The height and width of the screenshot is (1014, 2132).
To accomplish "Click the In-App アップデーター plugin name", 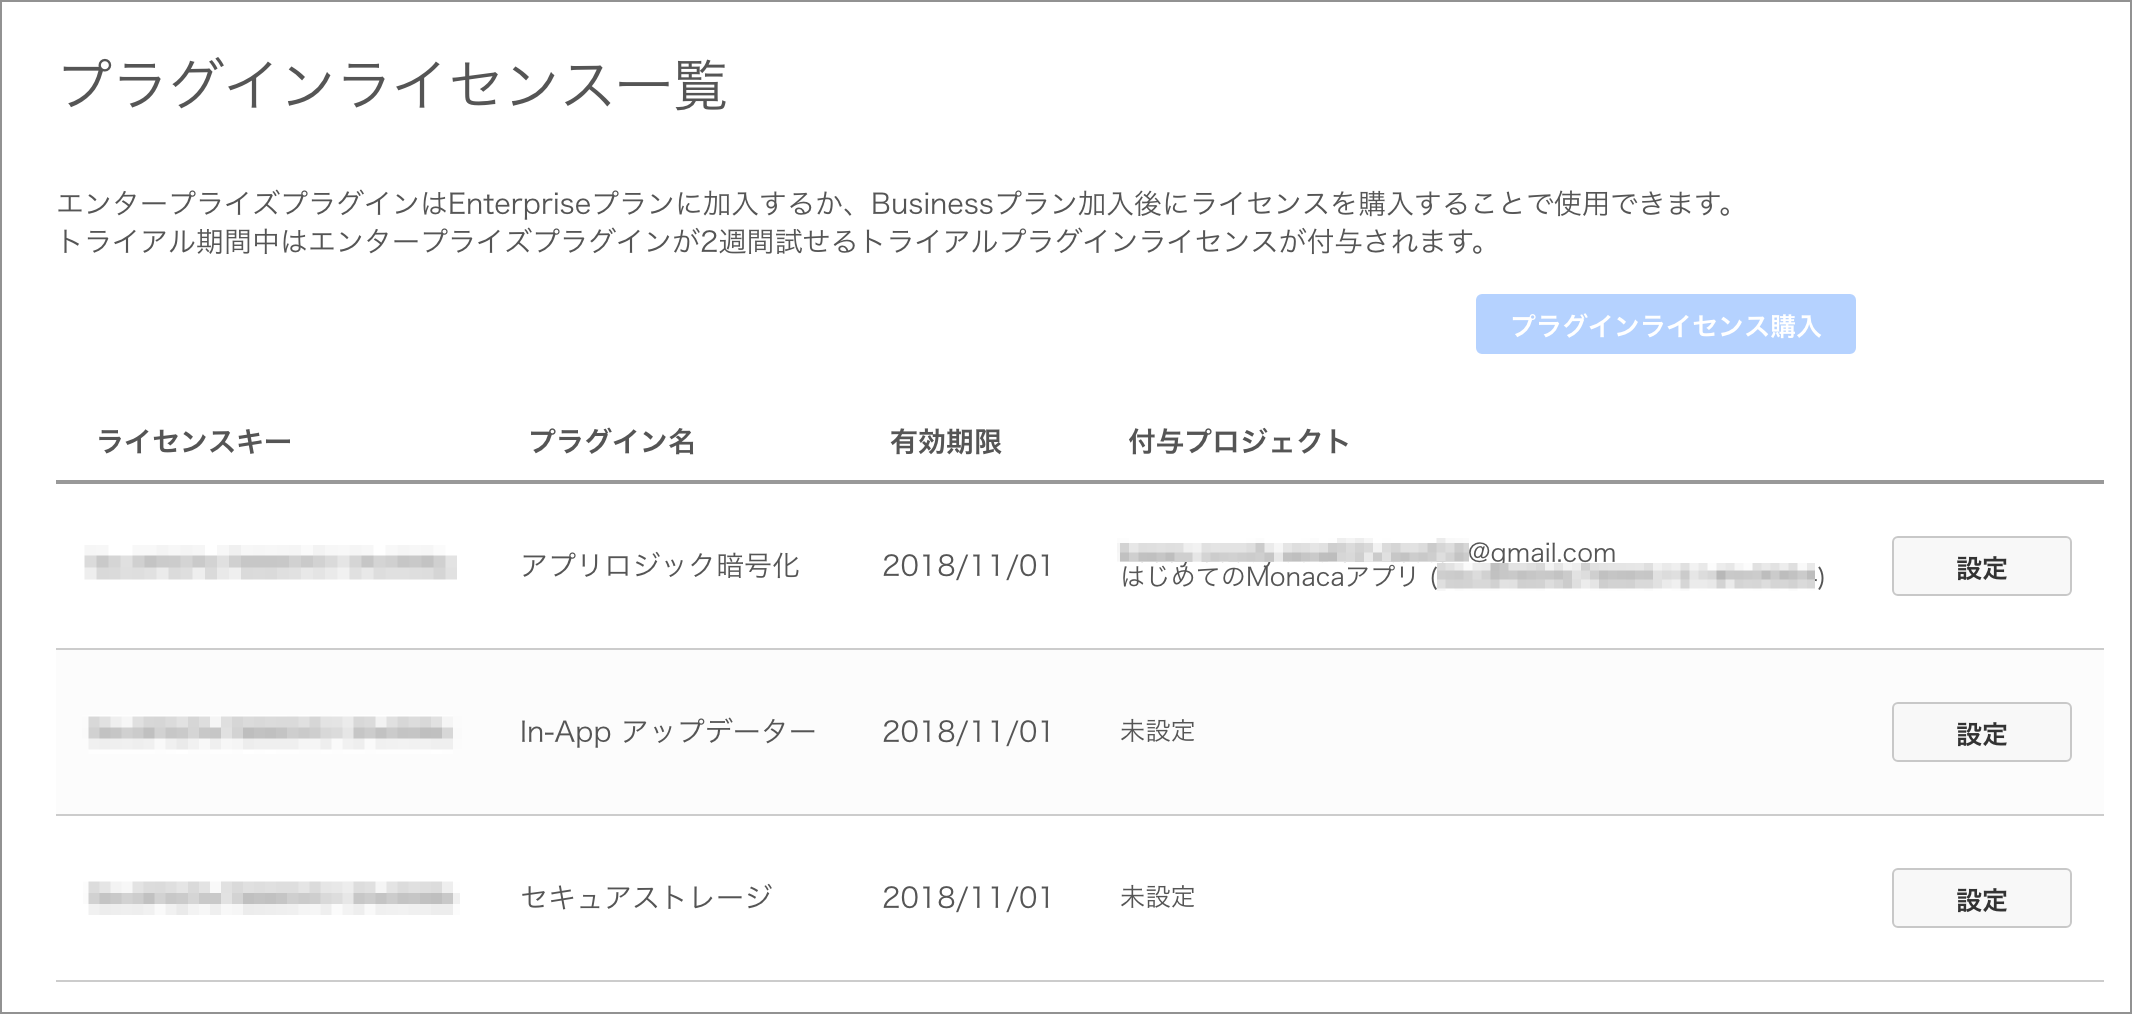I will point(668,732).
